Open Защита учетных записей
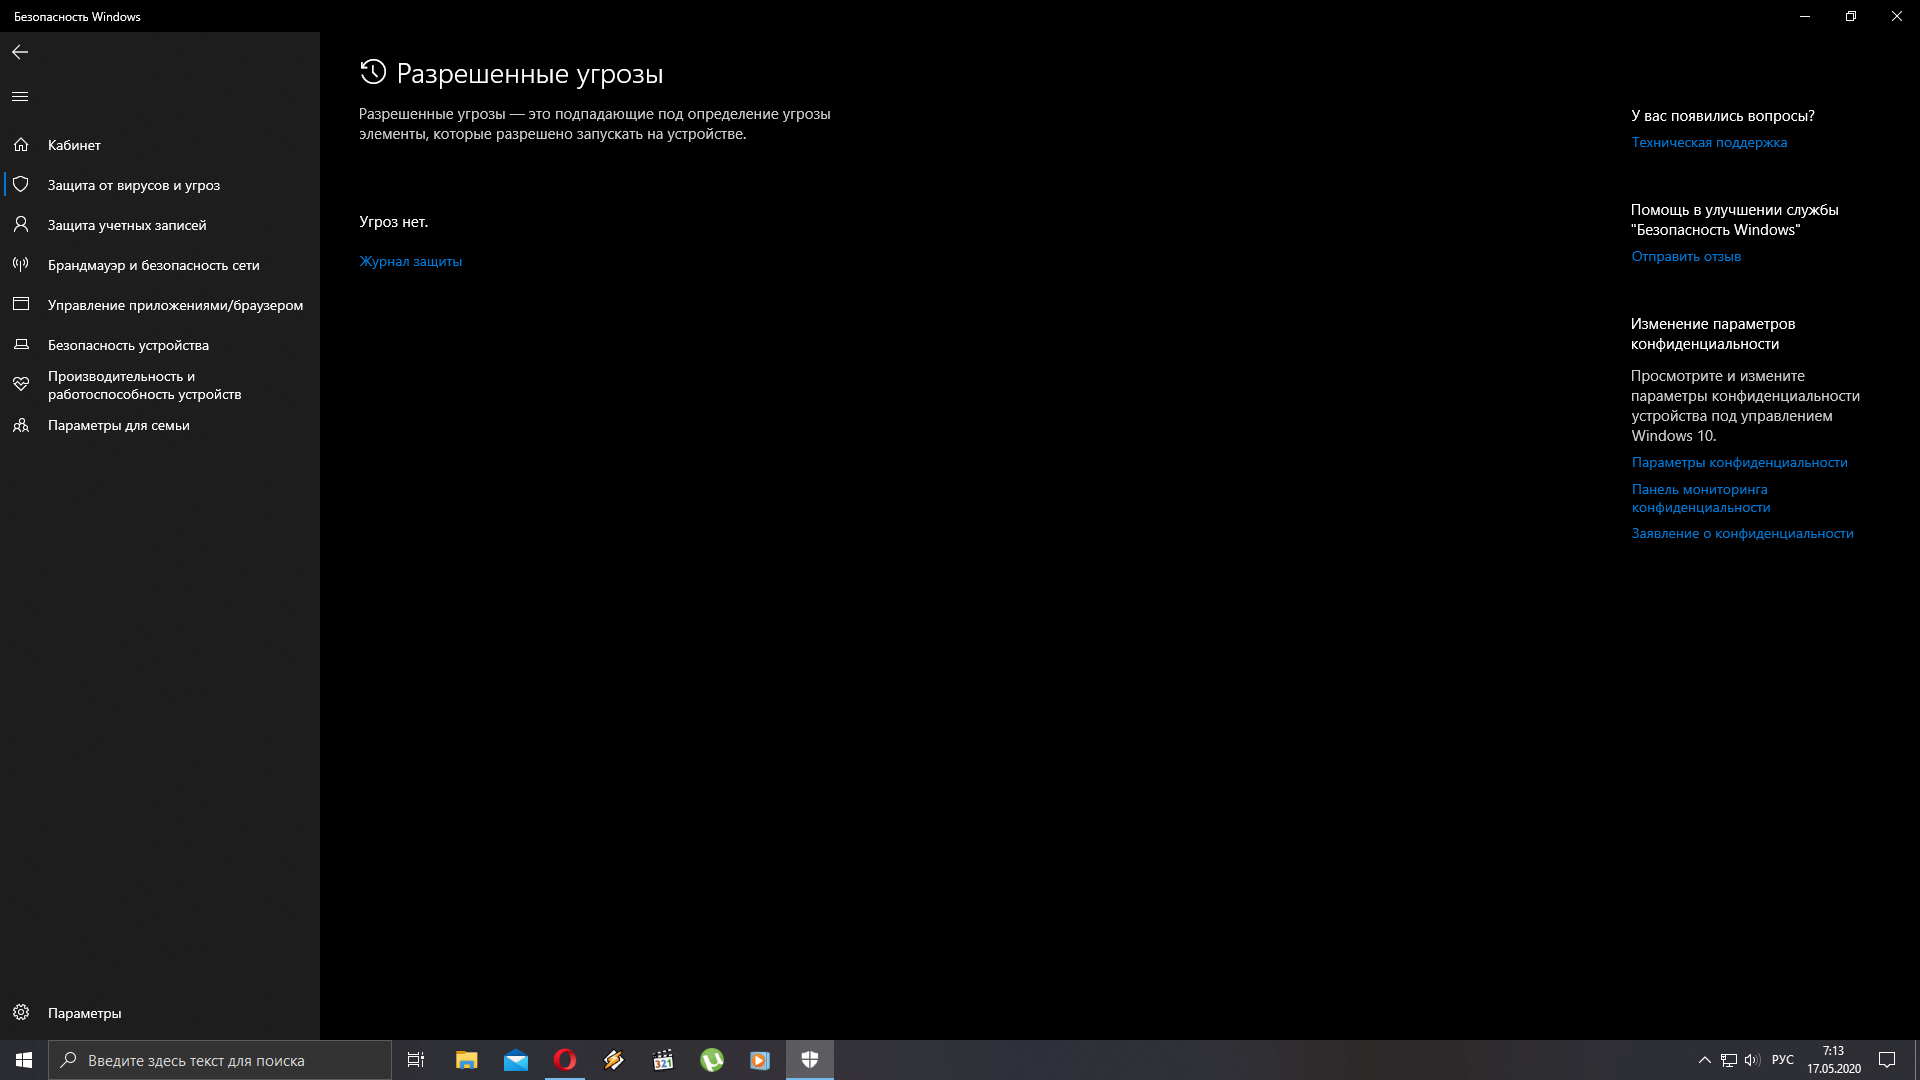1920x1080 pixels. tap(160, 225)
